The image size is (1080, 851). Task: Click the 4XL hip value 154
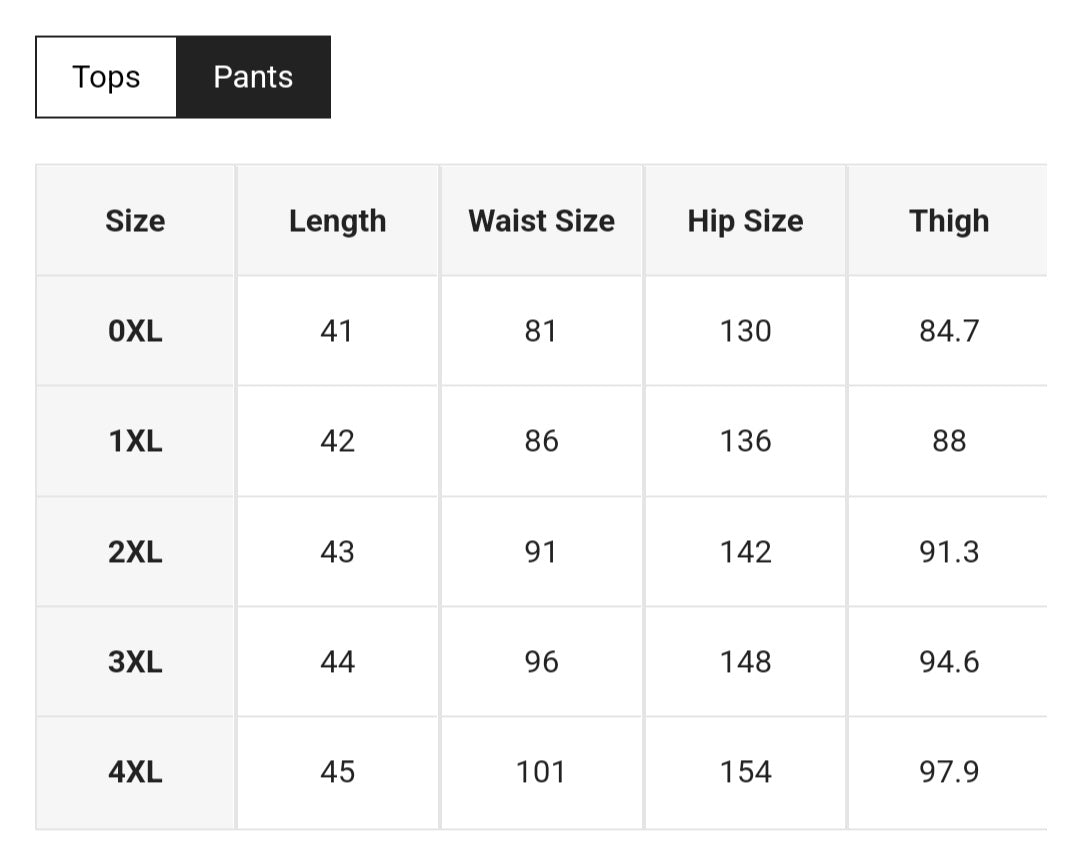(x=745, y=772)
